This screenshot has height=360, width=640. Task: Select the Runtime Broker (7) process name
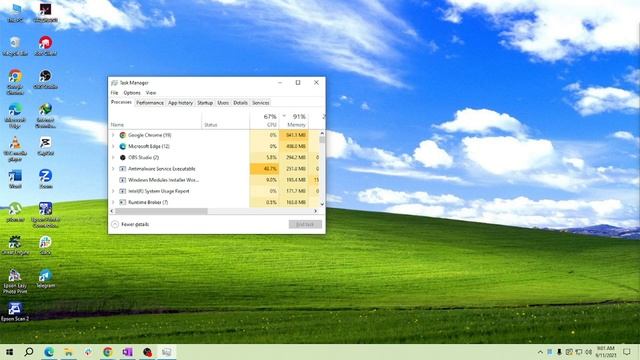point(148,202)
